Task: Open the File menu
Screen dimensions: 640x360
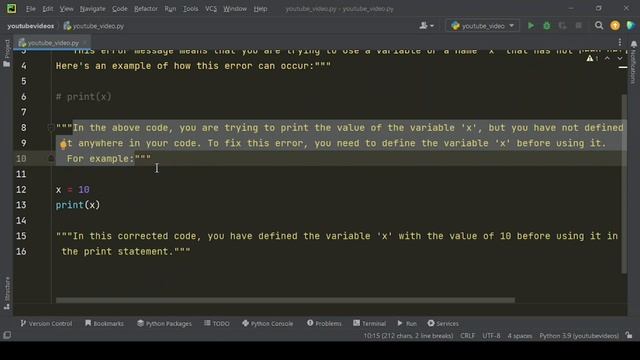Action: (x=31, y=9)
